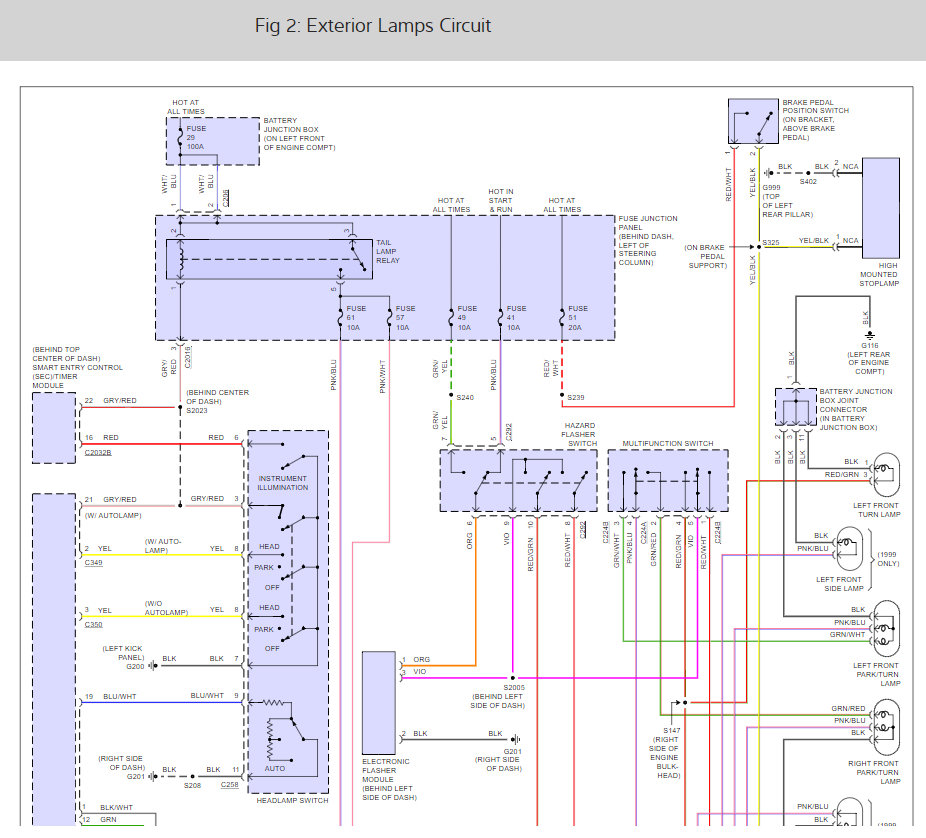Click the 'FUSE JUNCTION PANEL' label
This screenshot has height=838, width=926.
coord(648,223)
